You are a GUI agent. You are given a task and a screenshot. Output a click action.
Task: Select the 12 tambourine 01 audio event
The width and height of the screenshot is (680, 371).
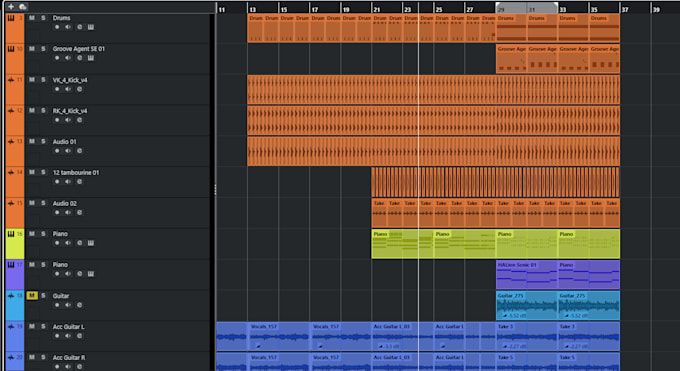coord(495,182)
